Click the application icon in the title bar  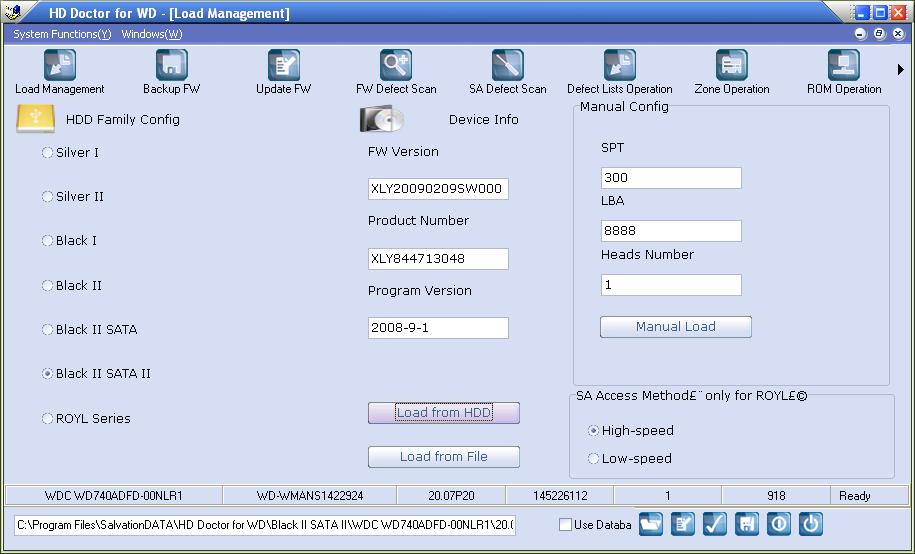[13, 12]
